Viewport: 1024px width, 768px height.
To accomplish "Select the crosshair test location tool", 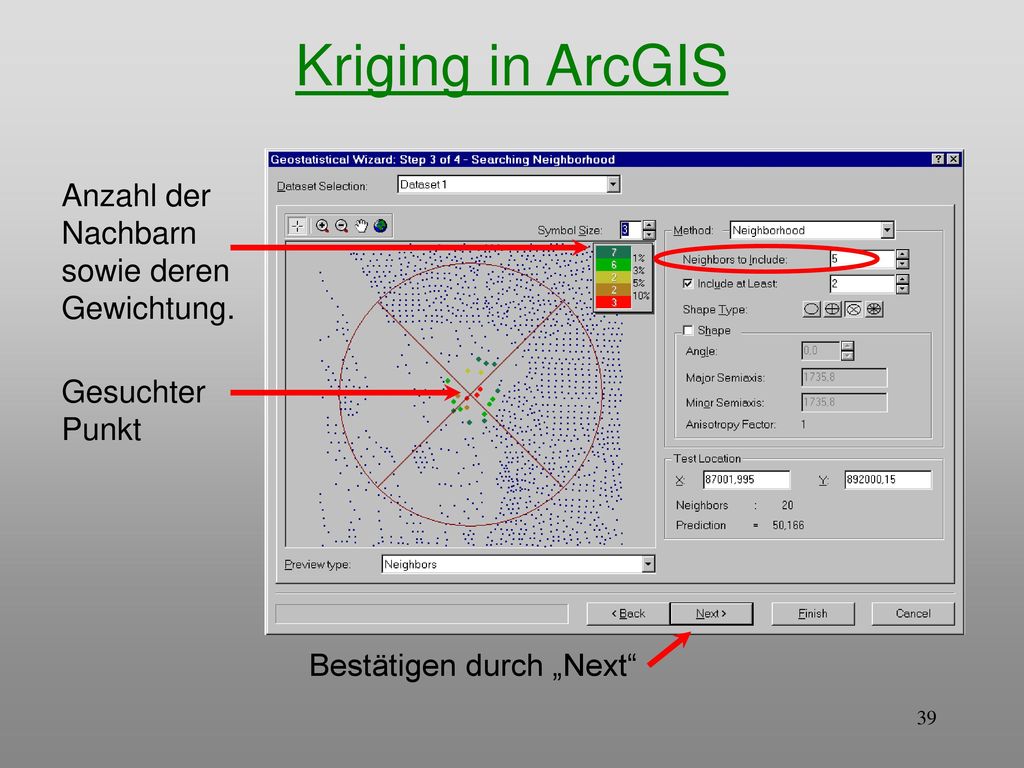I will tap(297, 226).
